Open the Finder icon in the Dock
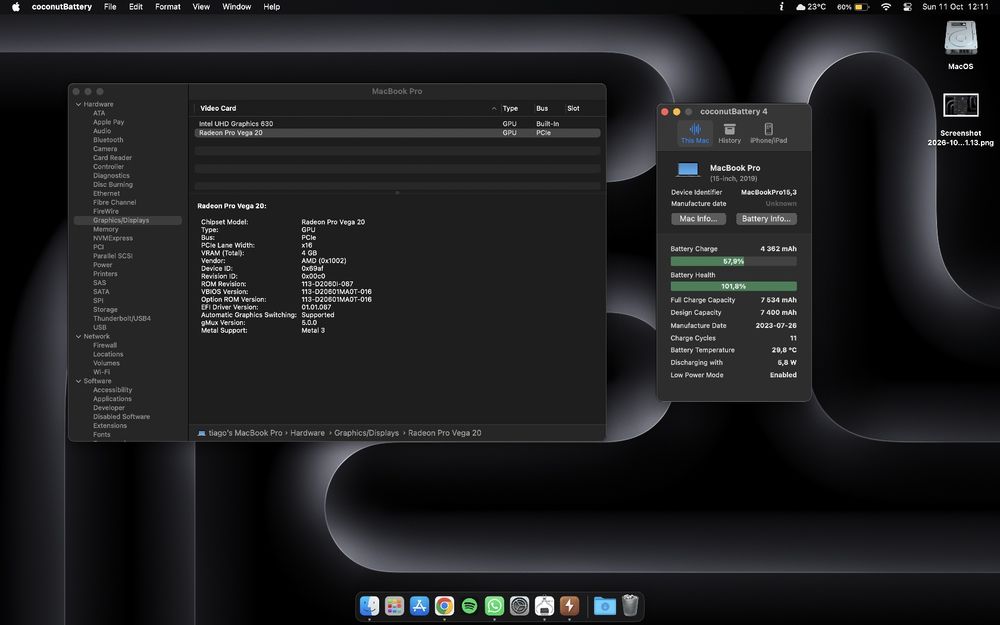This screenshot has width=1000, height=625. (x=369, y=605)
